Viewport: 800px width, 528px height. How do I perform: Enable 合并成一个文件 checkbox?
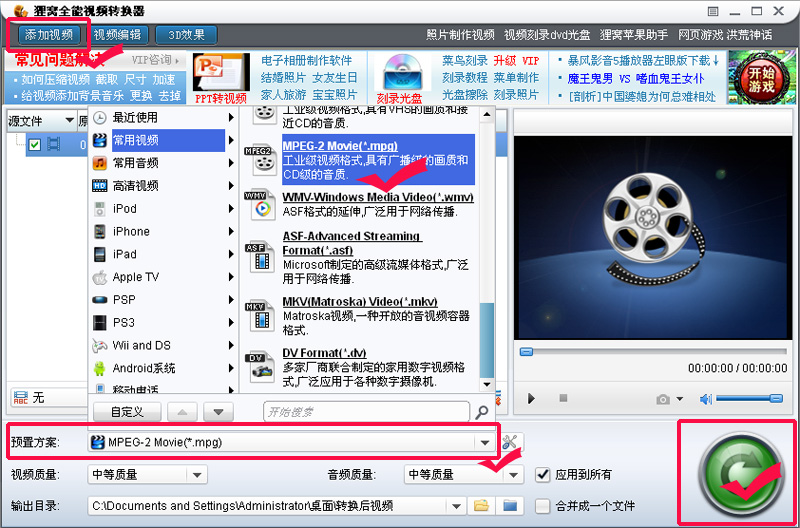[x=543, y=506]
